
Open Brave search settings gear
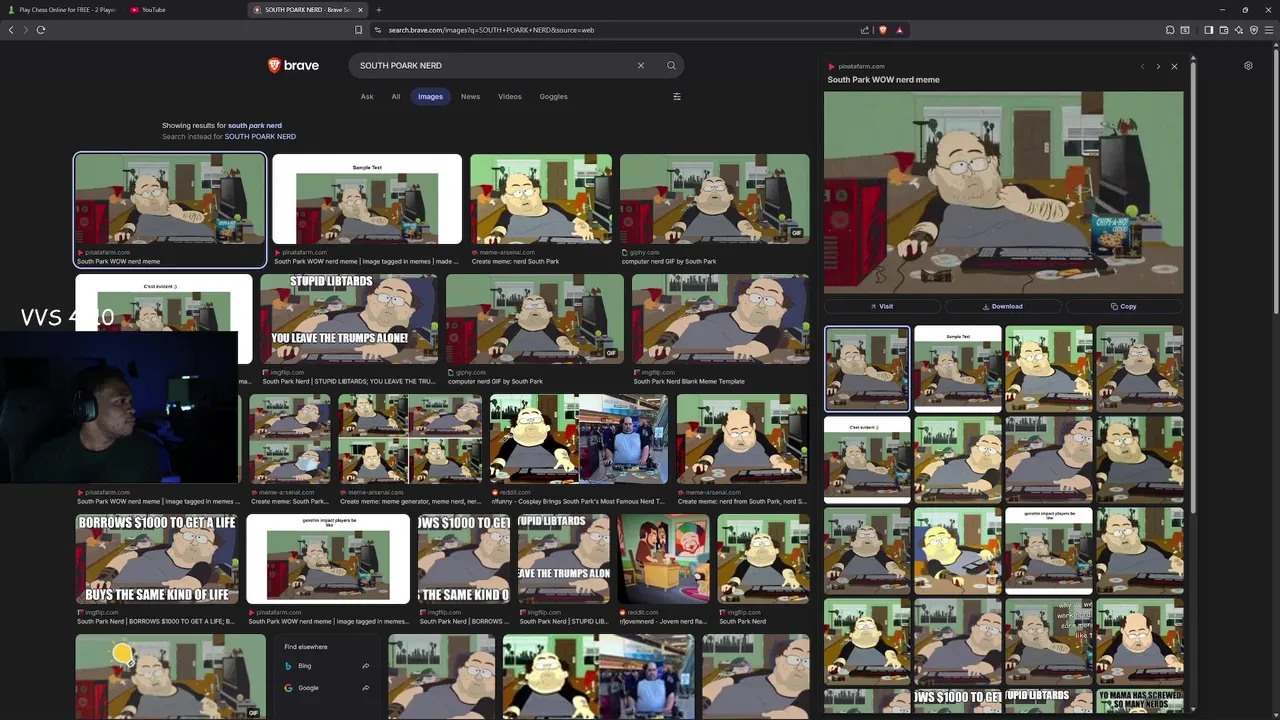1248,66
